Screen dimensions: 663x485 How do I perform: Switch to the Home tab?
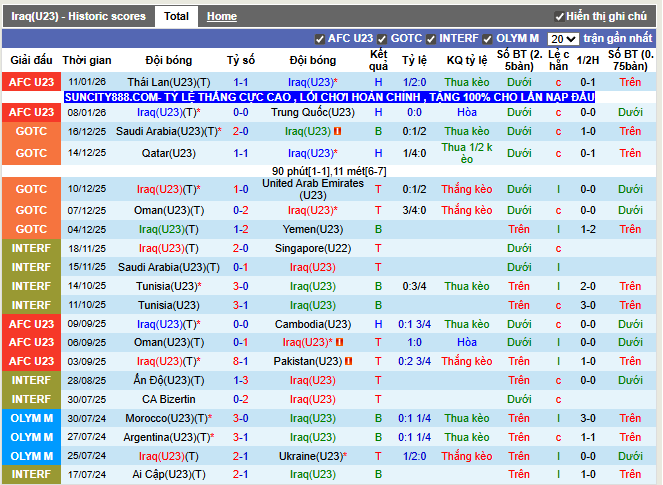222,16
